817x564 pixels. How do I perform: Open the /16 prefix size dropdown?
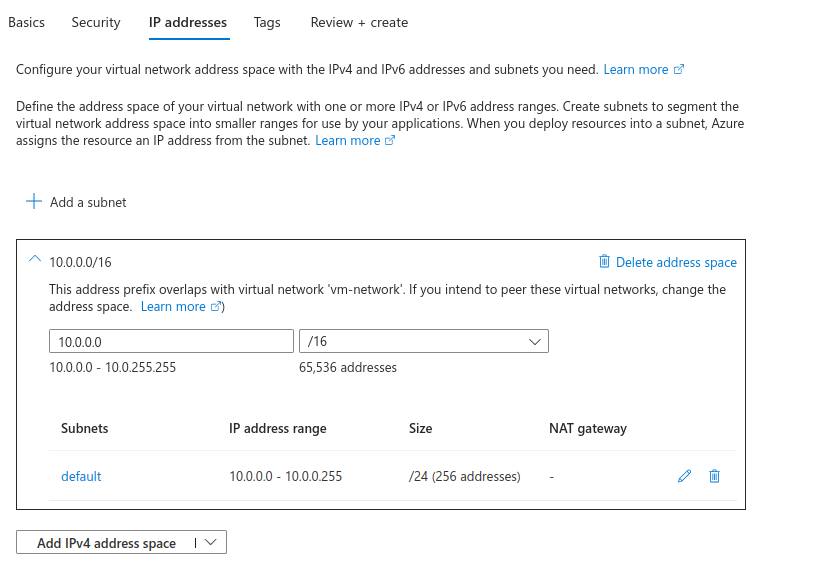click(423, 342)
